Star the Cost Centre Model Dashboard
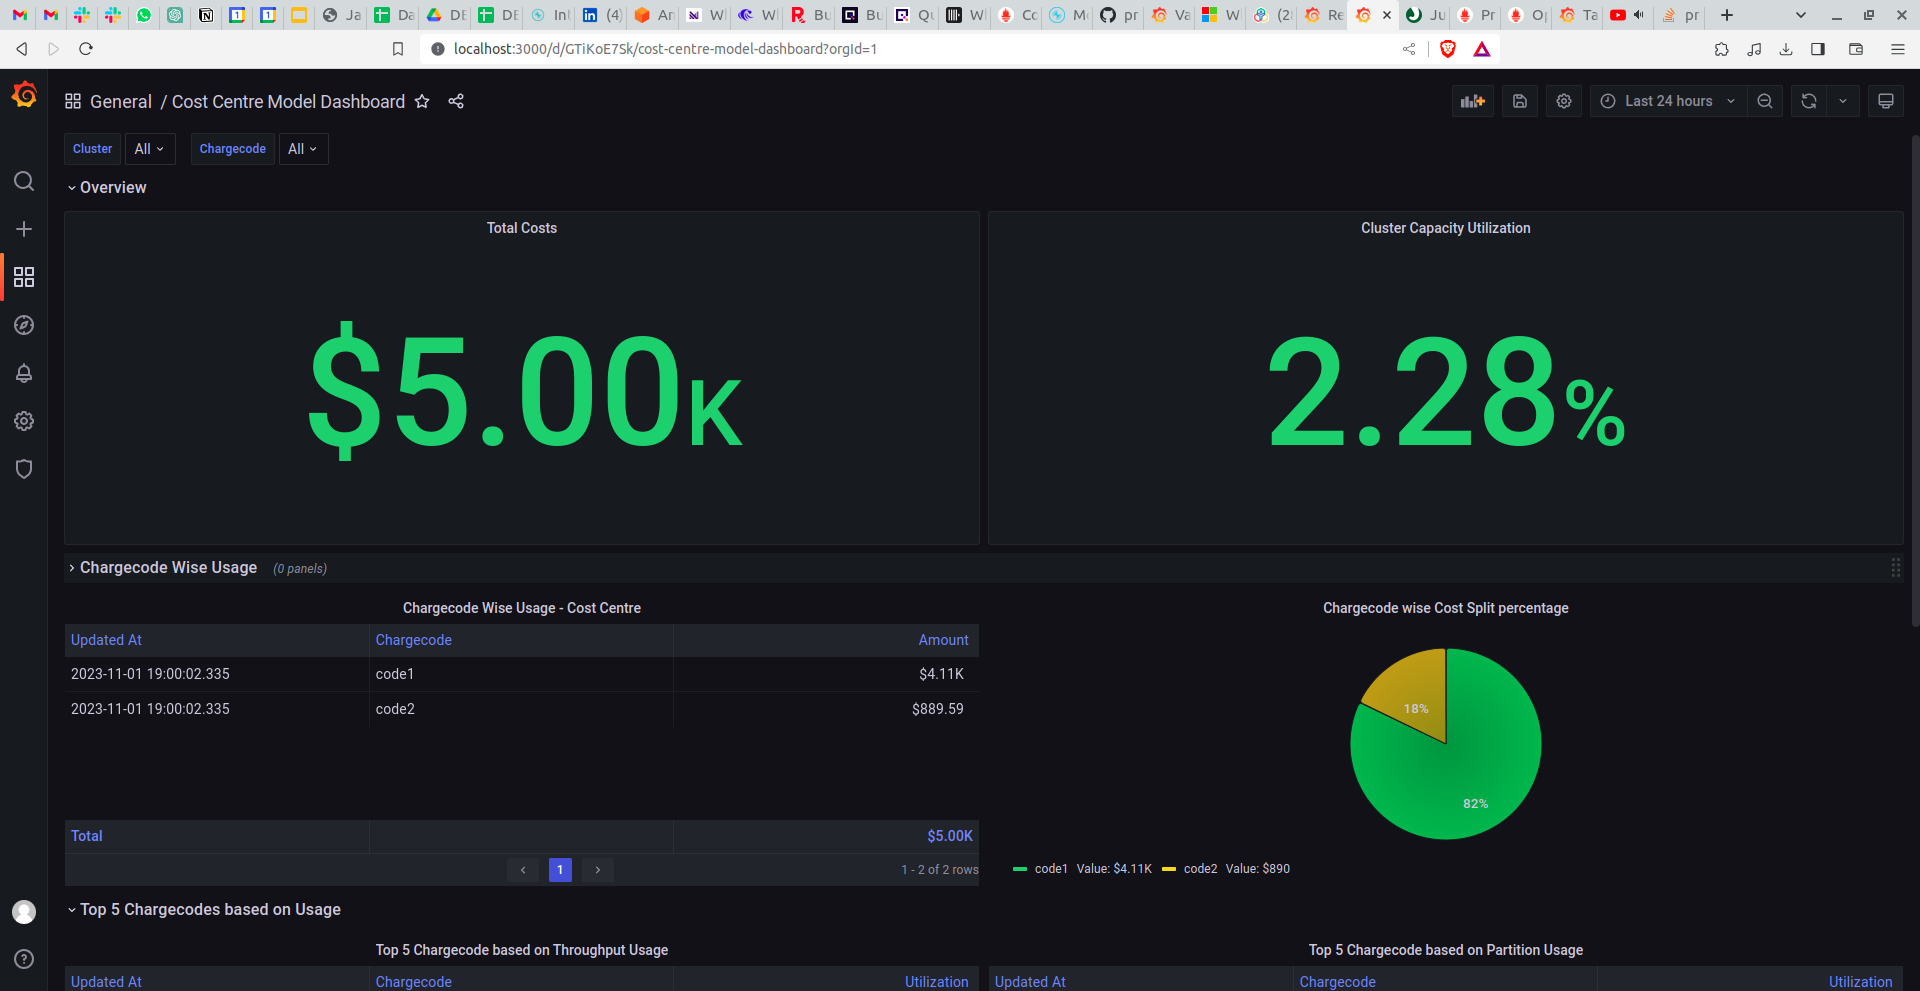 (422, 101)
